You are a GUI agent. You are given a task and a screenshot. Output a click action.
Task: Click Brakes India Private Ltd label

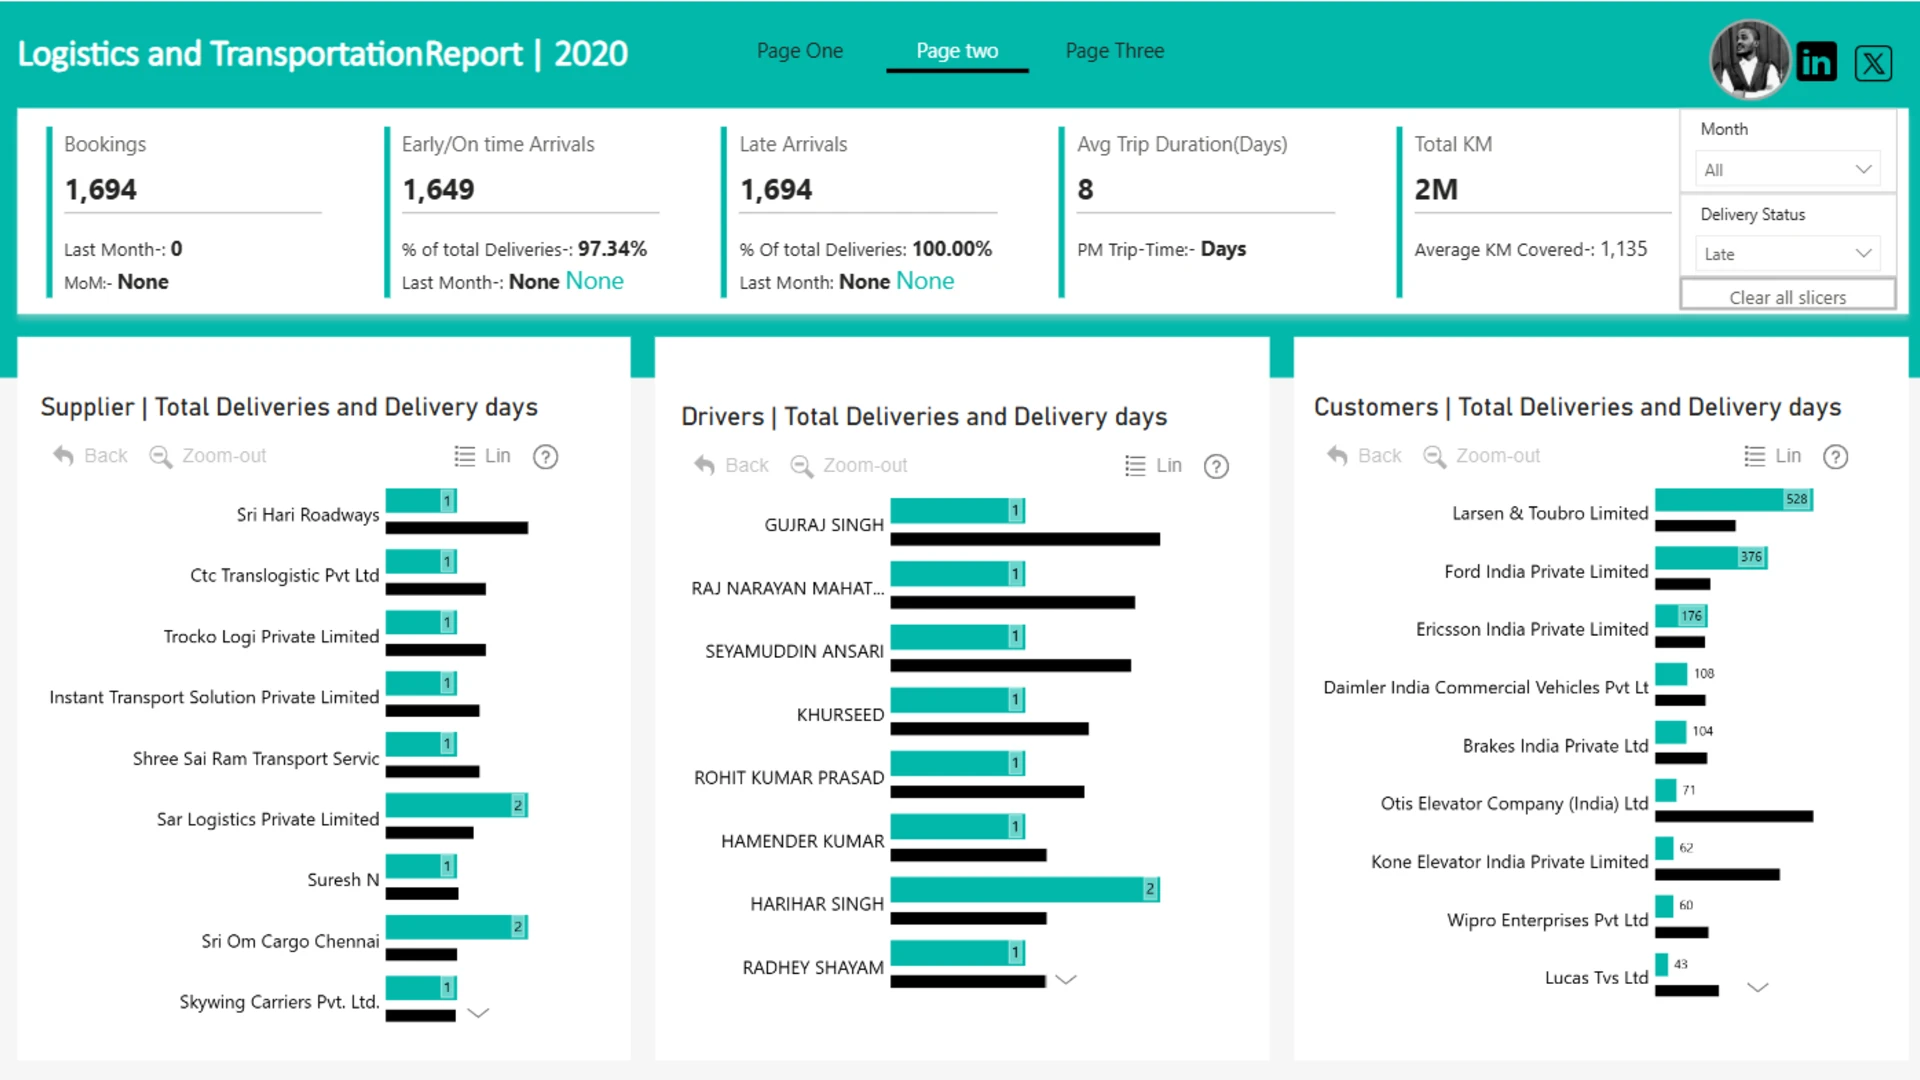pos(1556,746)
